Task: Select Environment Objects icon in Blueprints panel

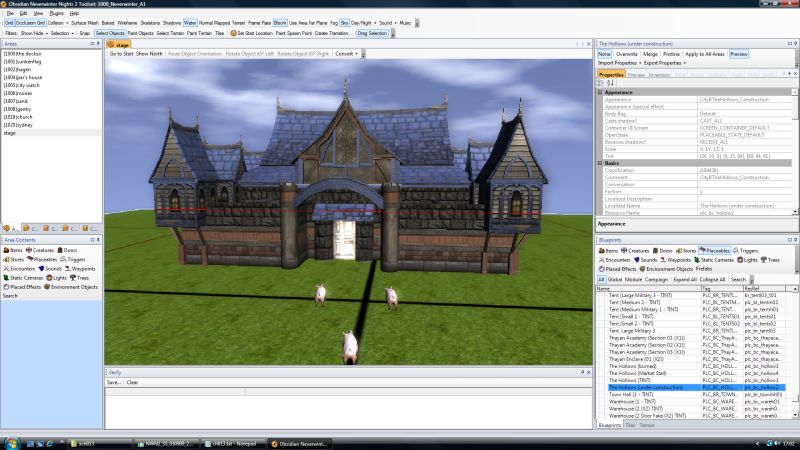Action: point(642,269)
